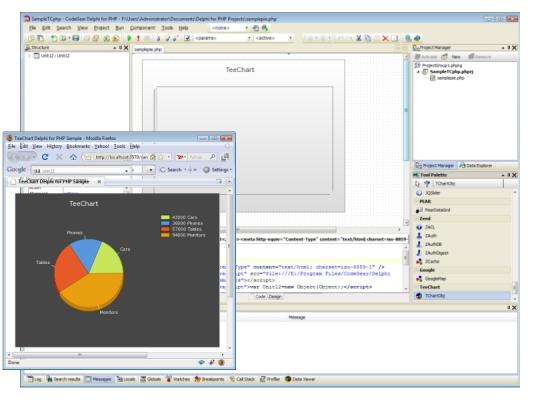Click the filter icon beside Tool Palette search
The image size is (540, 400).
coord(427,184)
